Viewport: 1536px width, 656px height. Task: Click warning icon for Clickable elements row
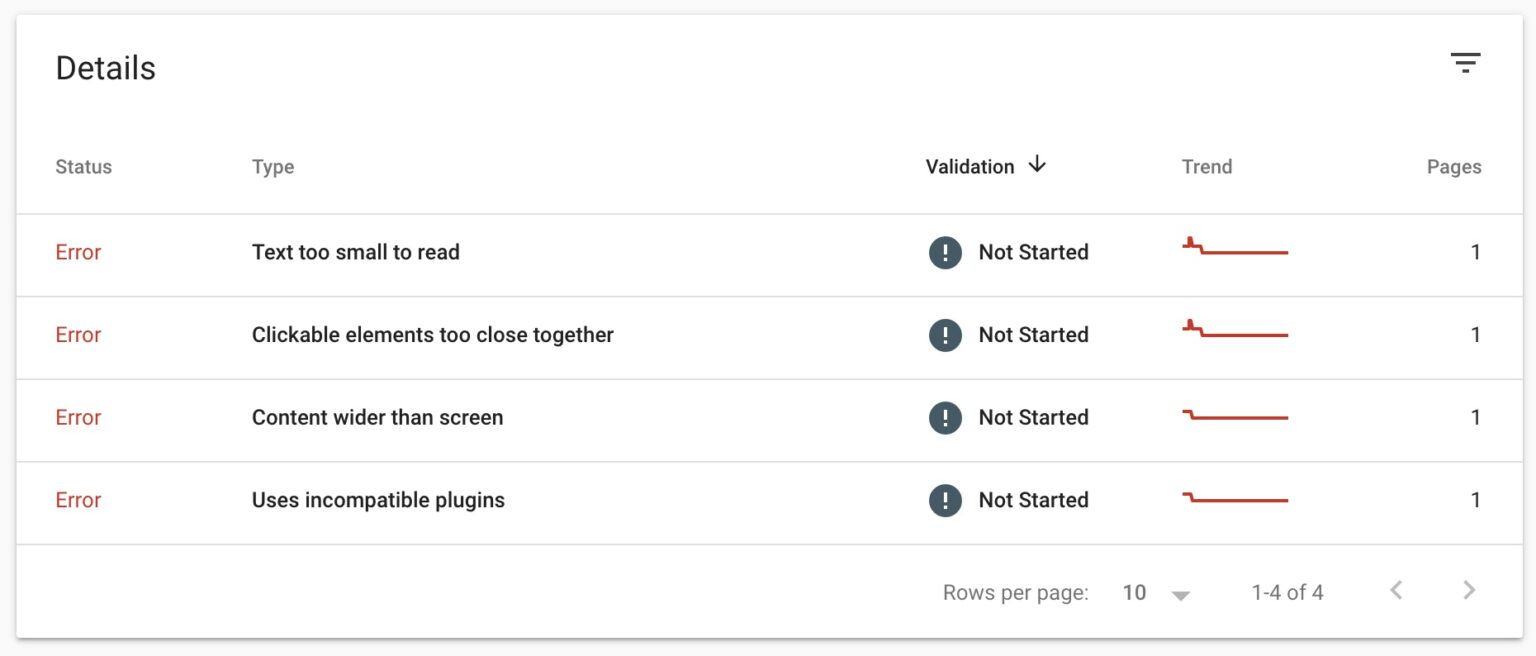945,335
